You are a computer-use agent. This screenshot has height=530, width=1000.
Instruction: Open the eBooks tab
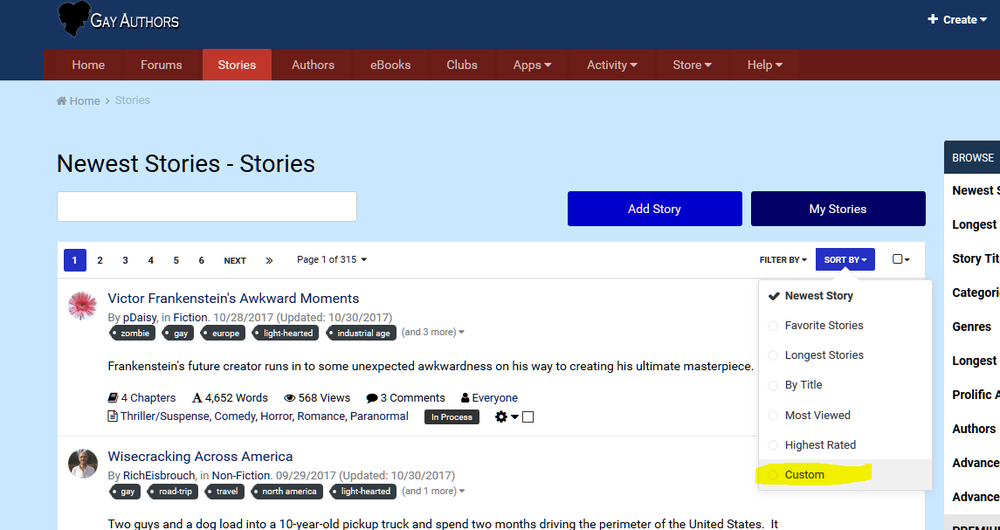[390, 64]
